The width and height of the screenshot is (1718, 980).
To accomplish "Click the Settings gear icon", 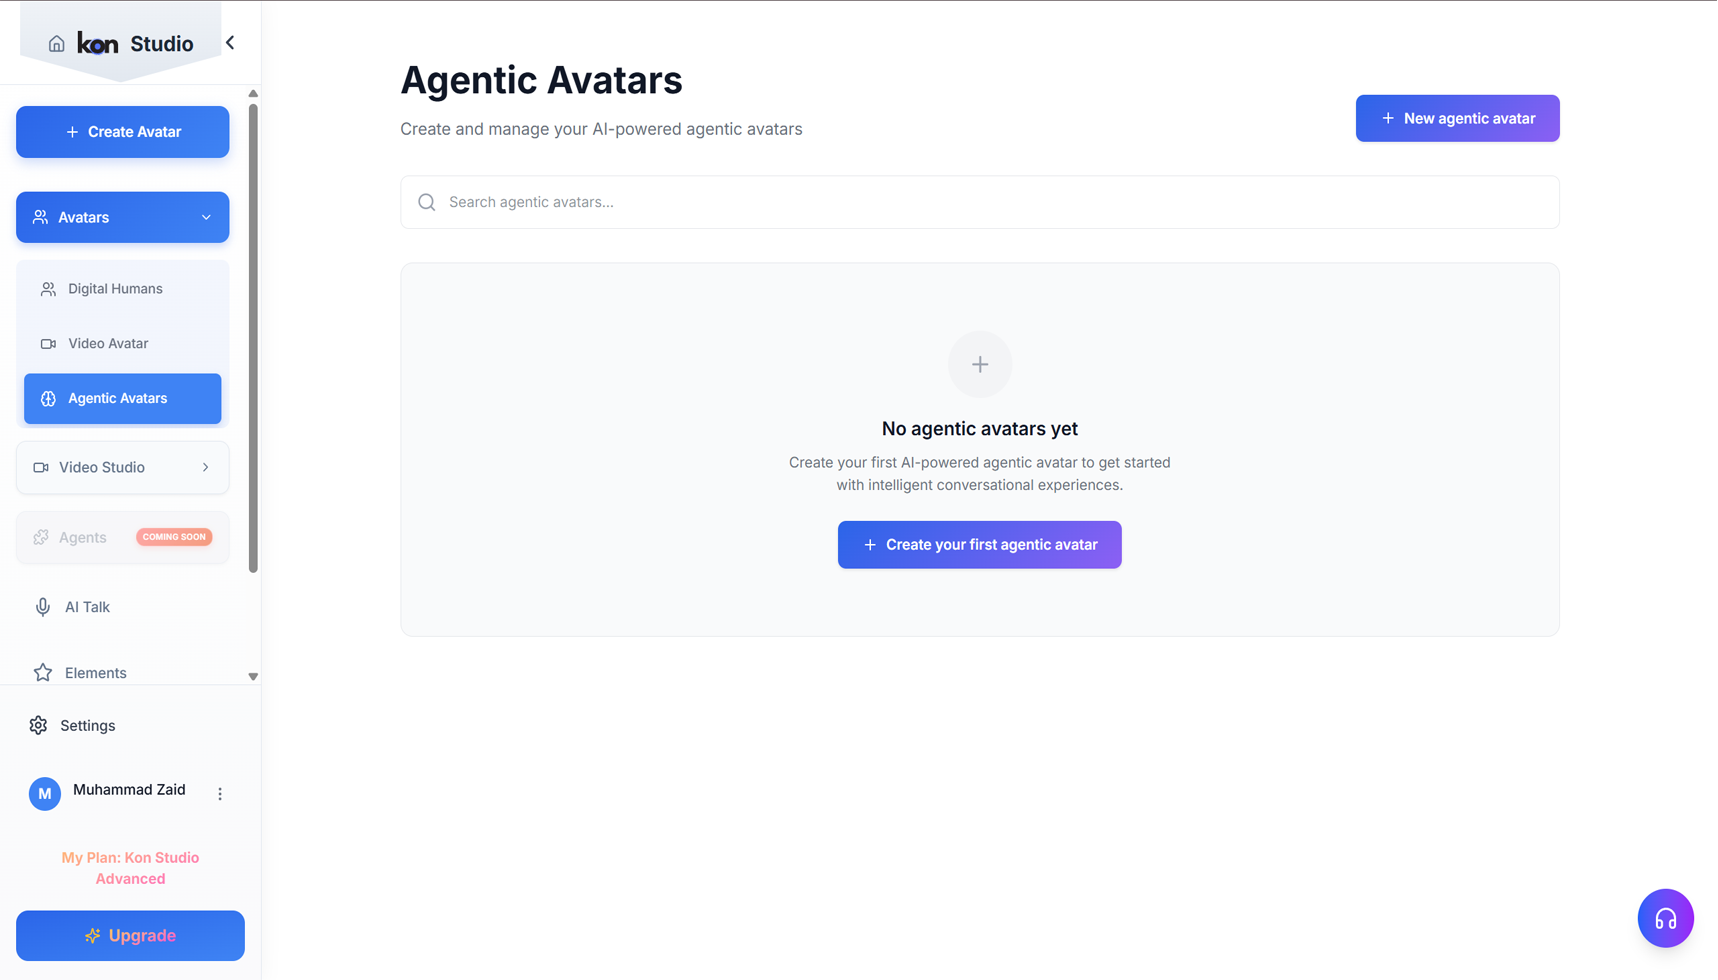I will coord(38,726).
